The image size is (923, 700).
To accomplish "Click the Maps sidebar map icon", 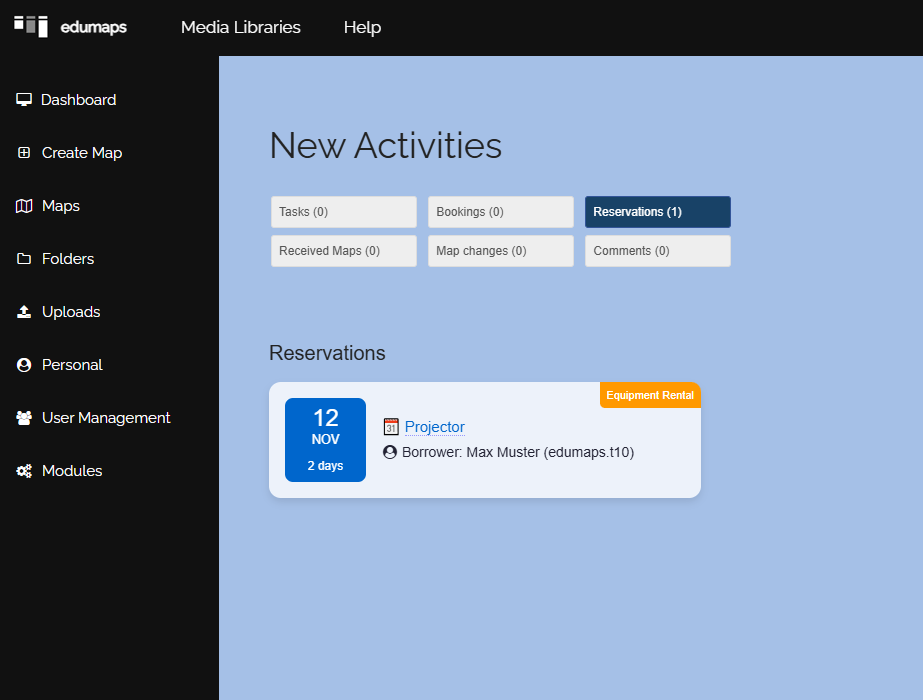I will click(x=24, y=206).
